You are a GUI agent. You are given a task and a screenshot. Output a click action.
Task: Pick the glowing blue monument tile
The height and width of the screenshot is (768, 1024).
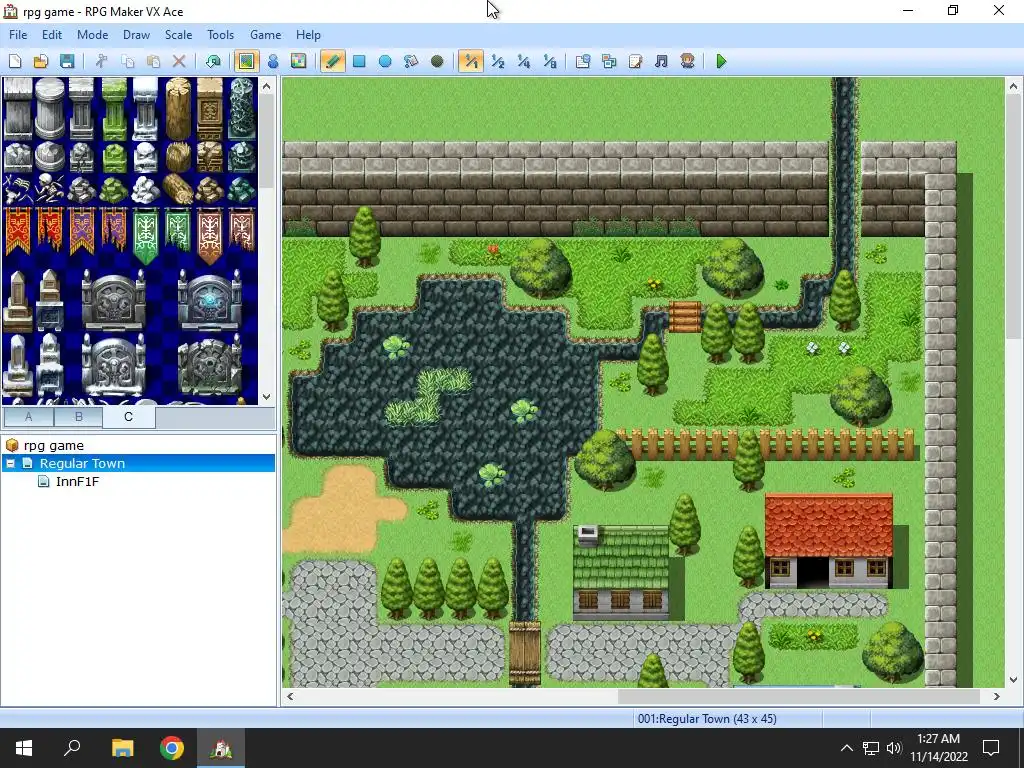pyautogui.click(x=209, y=300)
